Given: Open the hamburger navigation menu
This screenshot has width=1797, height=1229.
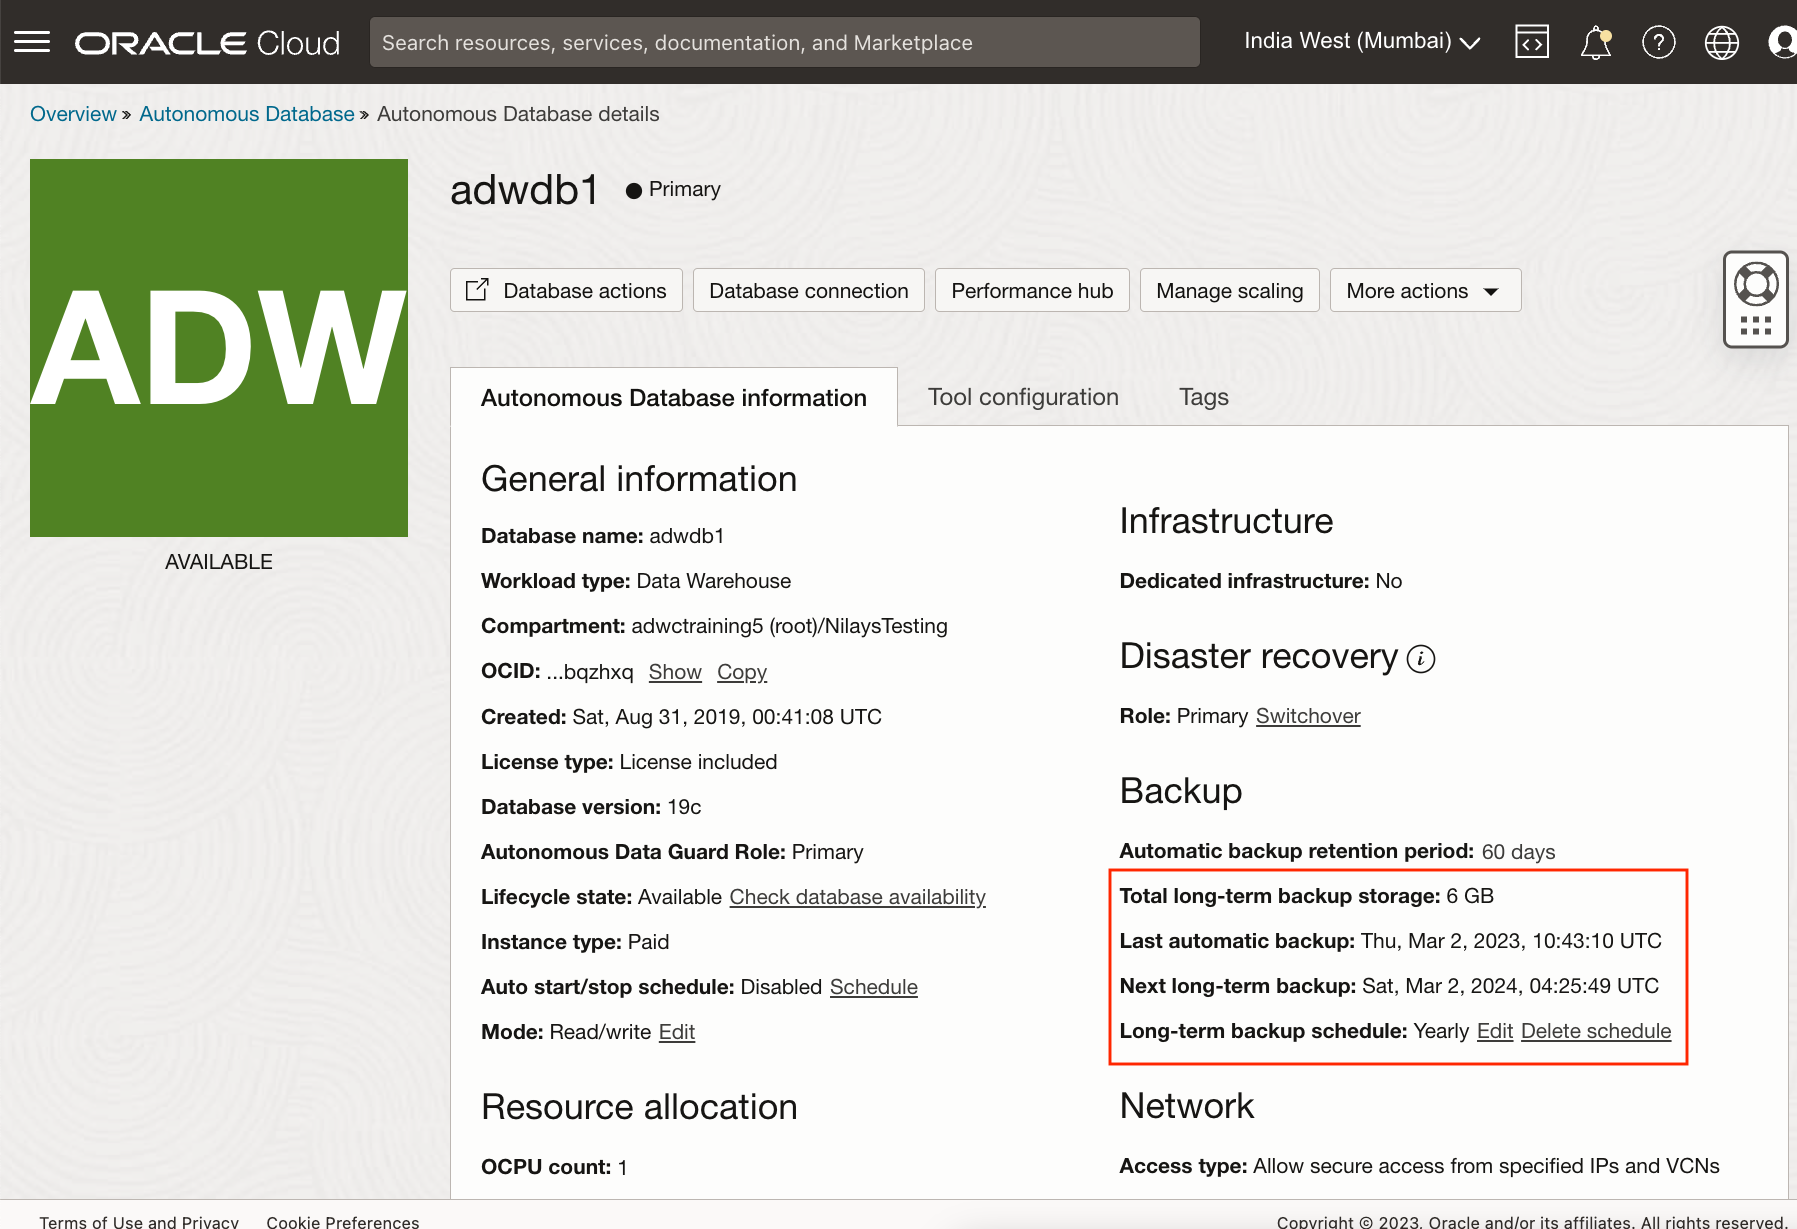Looking at the screenshot, I should click(32, 42).
